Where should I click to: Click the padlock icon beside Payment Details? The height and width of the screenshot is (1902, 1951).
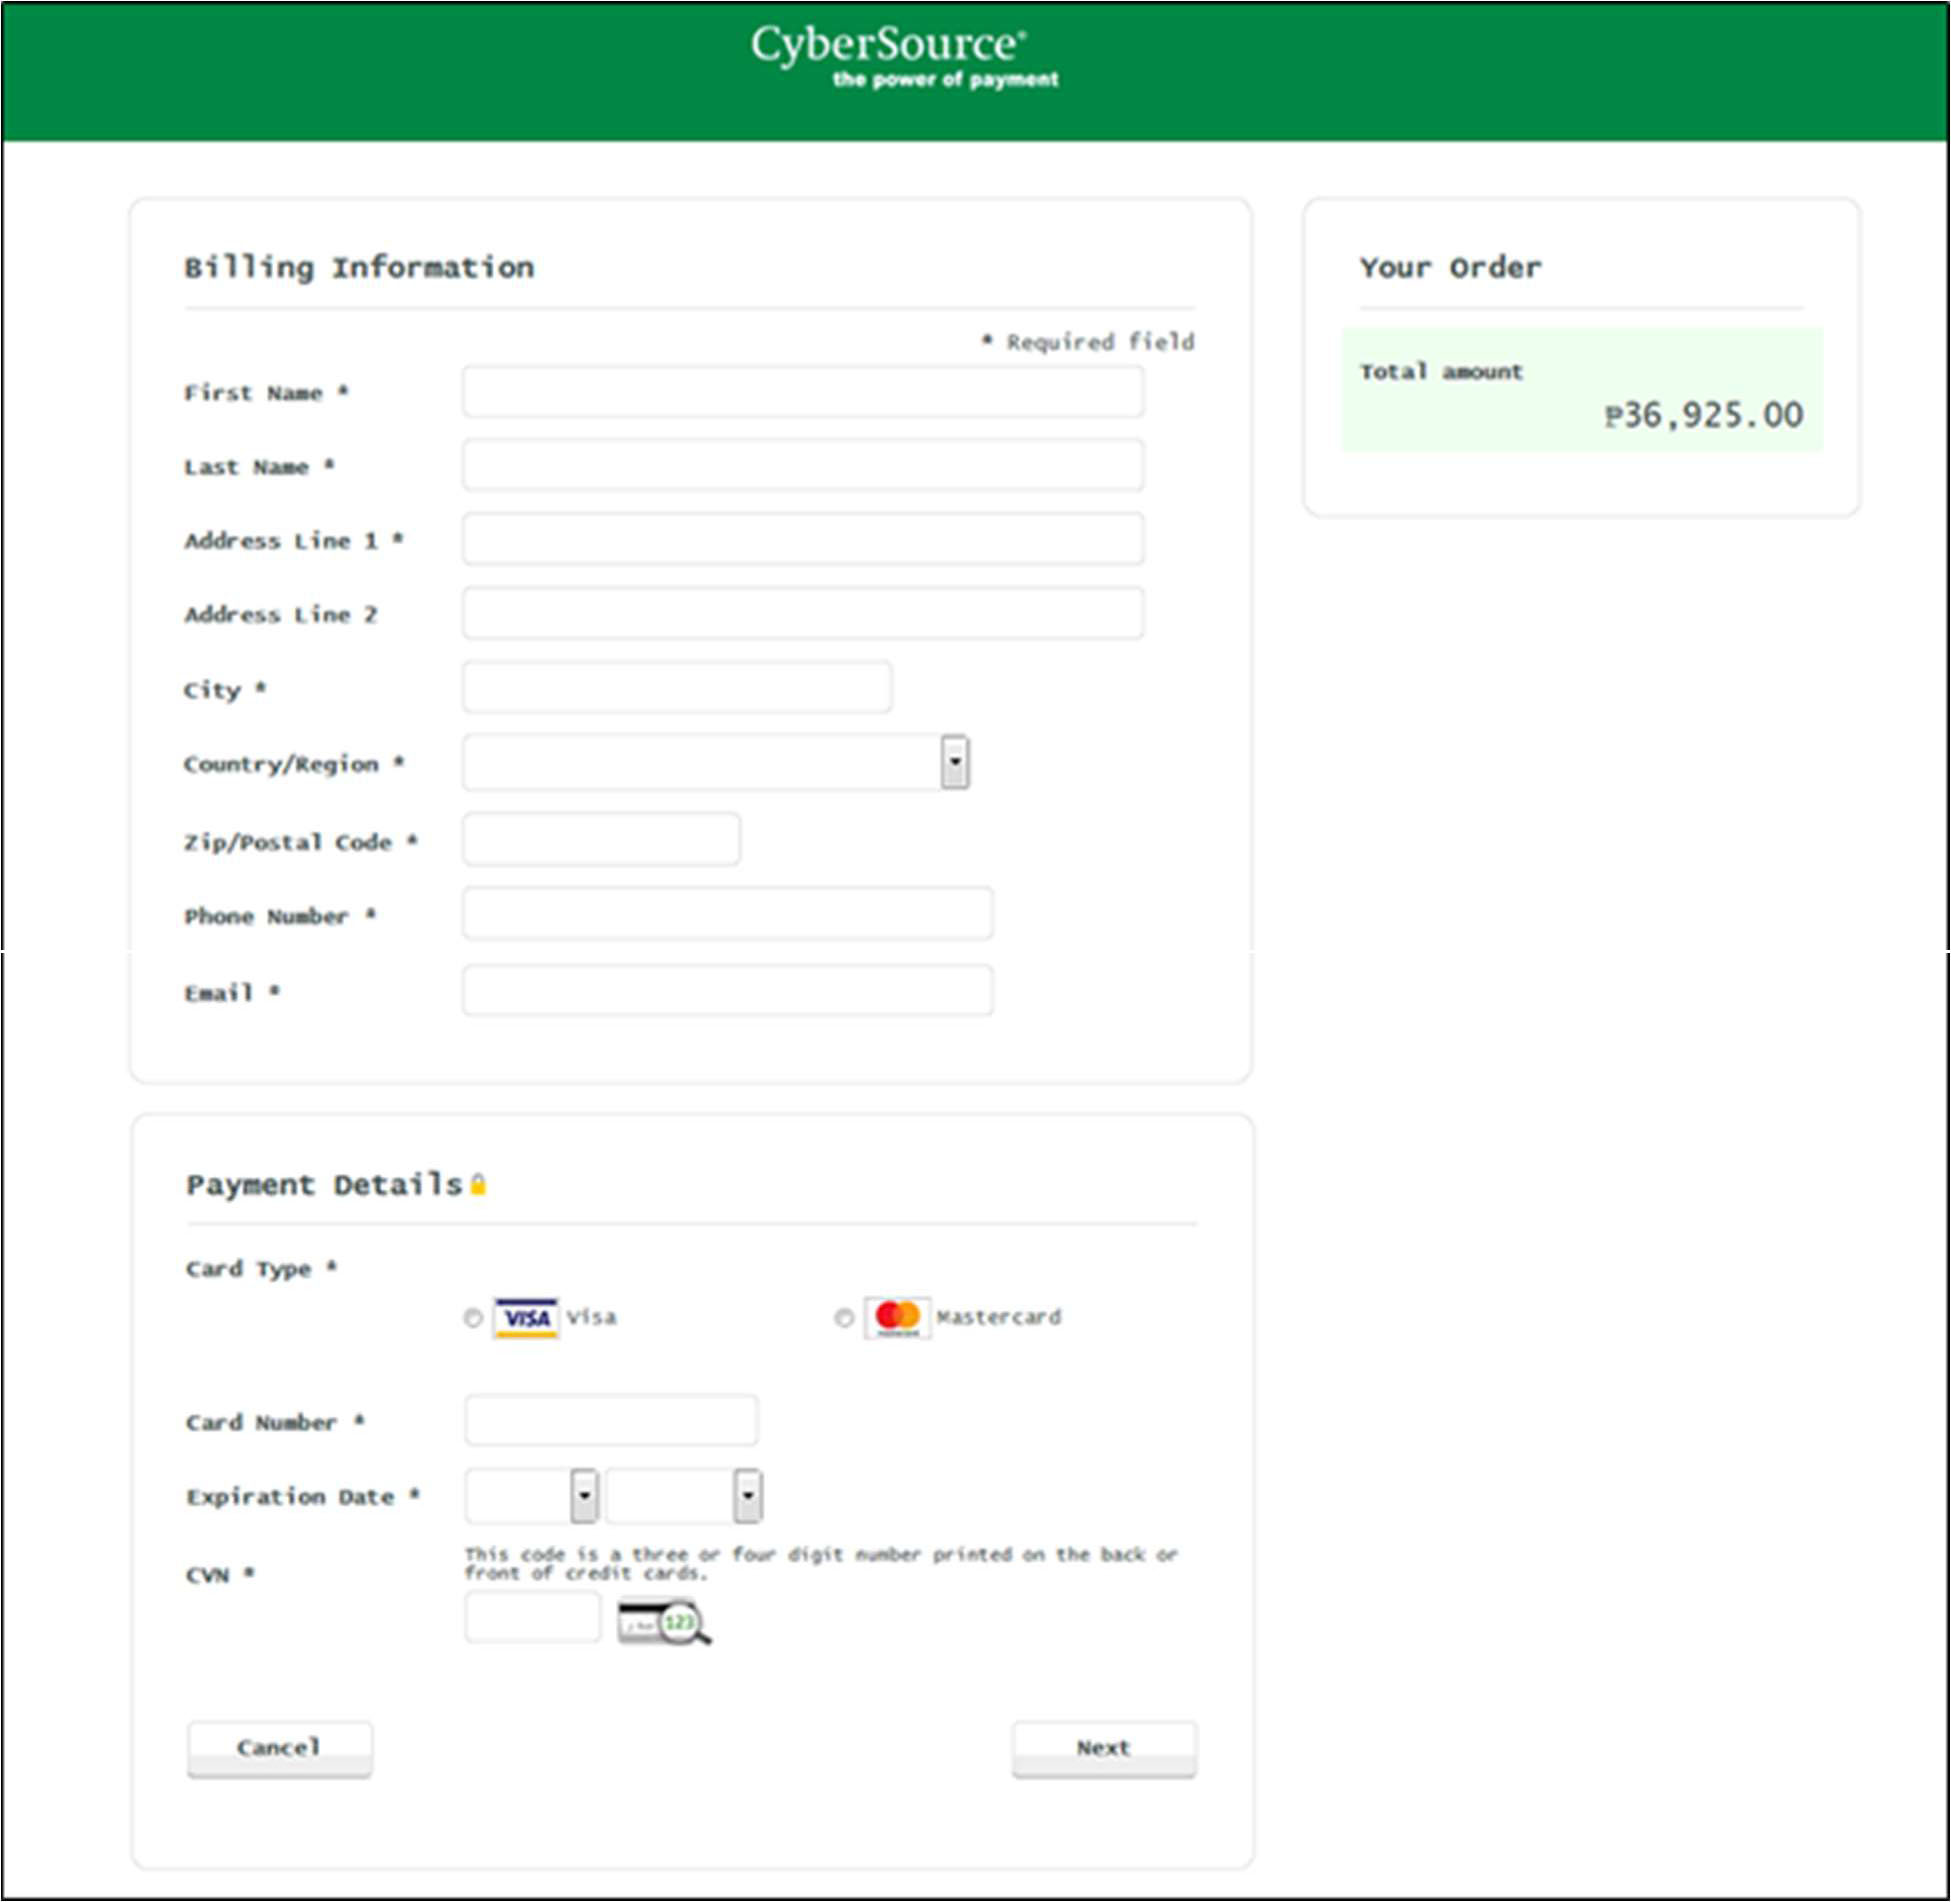pos(479,1186)
